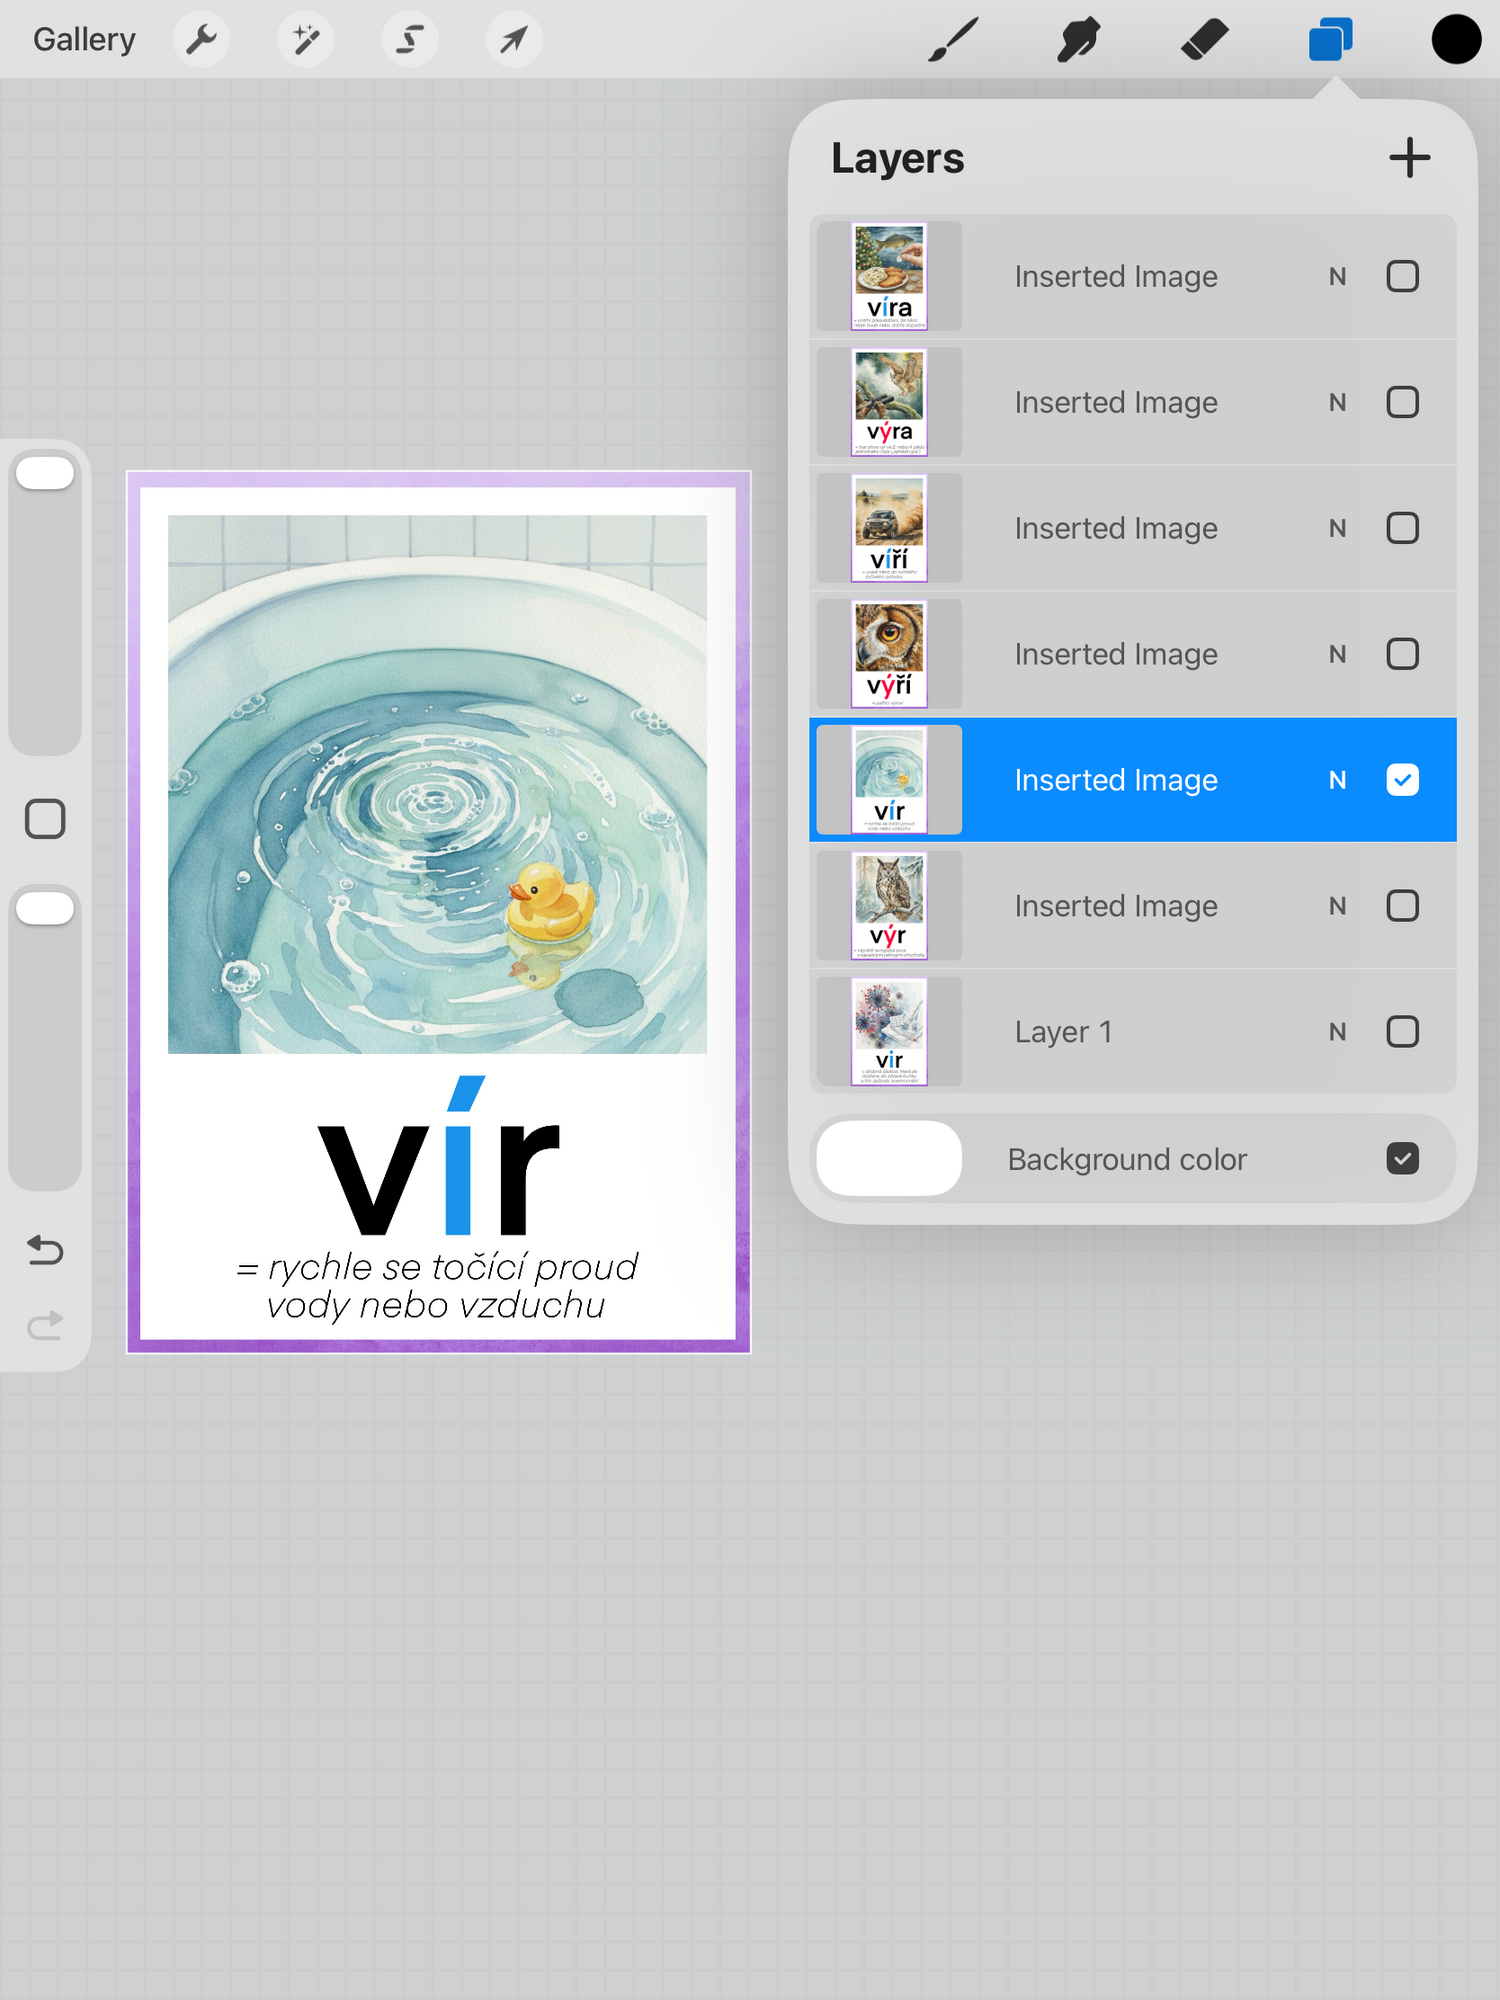The height and width of the screenshot is (2000, 1500).
Task: Close the Layers panel via layers icon
Action: [x=1330, y=40]
